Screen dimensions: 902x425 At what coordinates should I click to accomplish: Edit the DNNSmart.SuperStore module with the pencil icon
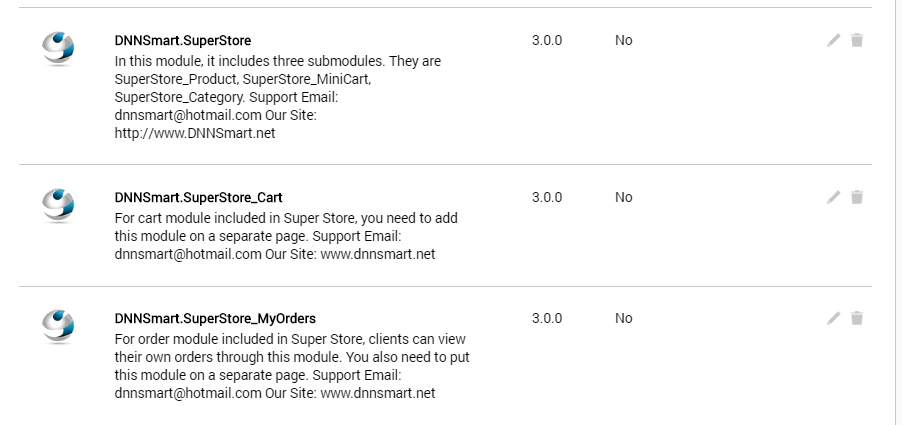click(x=834, y=40)
